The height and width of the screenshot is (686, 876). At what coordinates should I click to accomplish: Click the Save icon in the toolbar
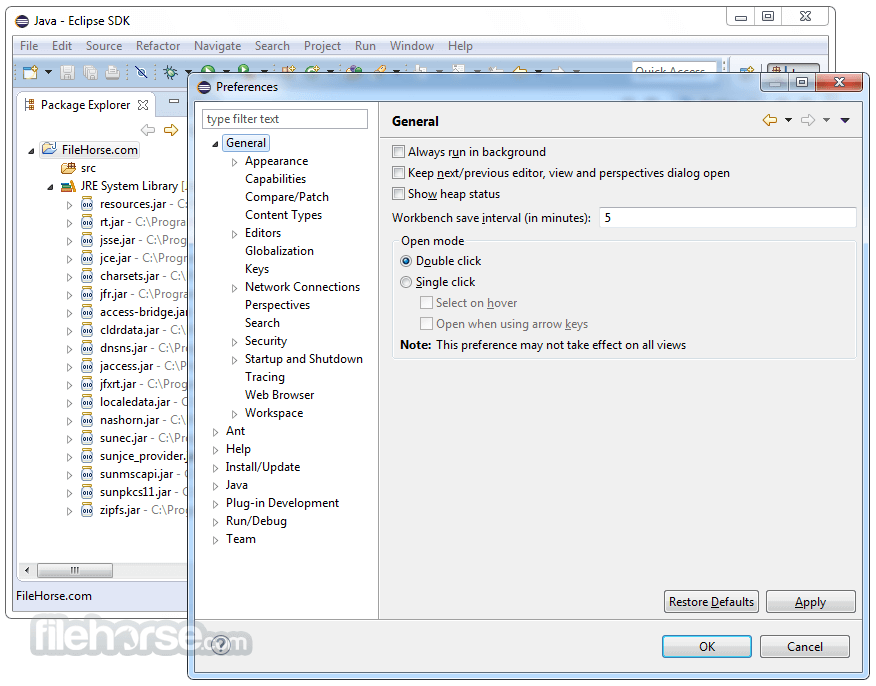click(x=65, y=72)
